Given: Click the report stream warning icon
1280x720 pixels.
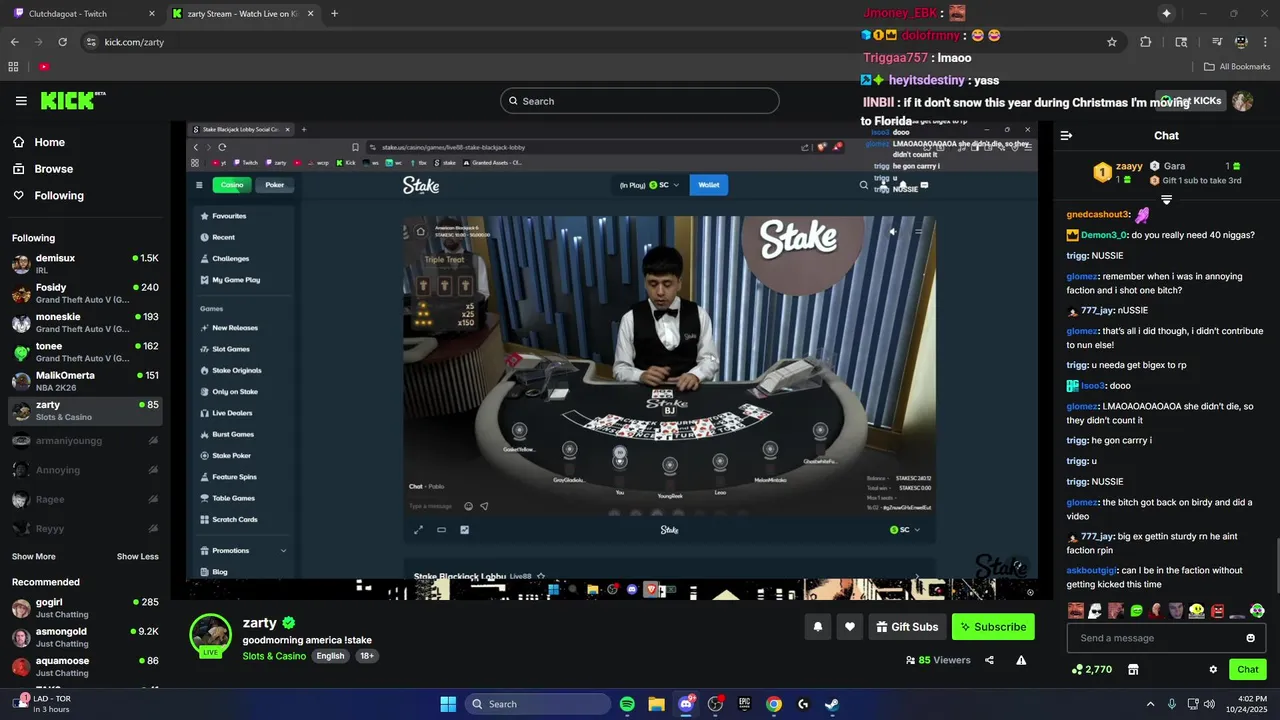Looking at the screenshot, I should (1021, 660).
